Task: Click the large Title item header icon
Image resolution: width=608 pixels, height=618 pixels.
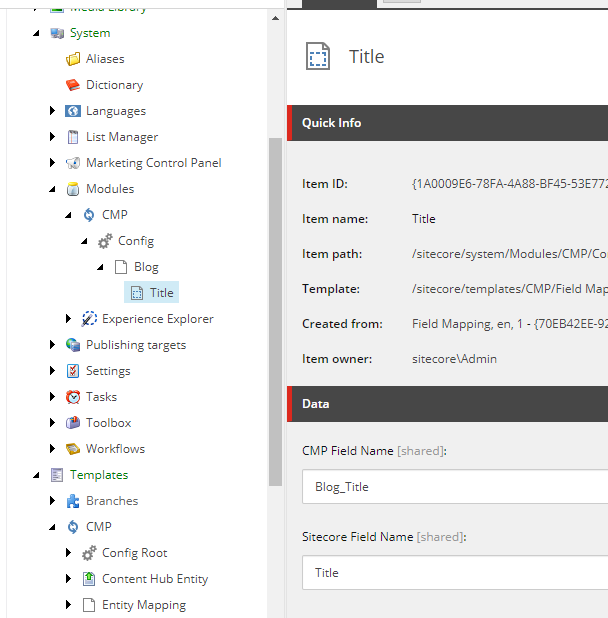Action: 318,56
